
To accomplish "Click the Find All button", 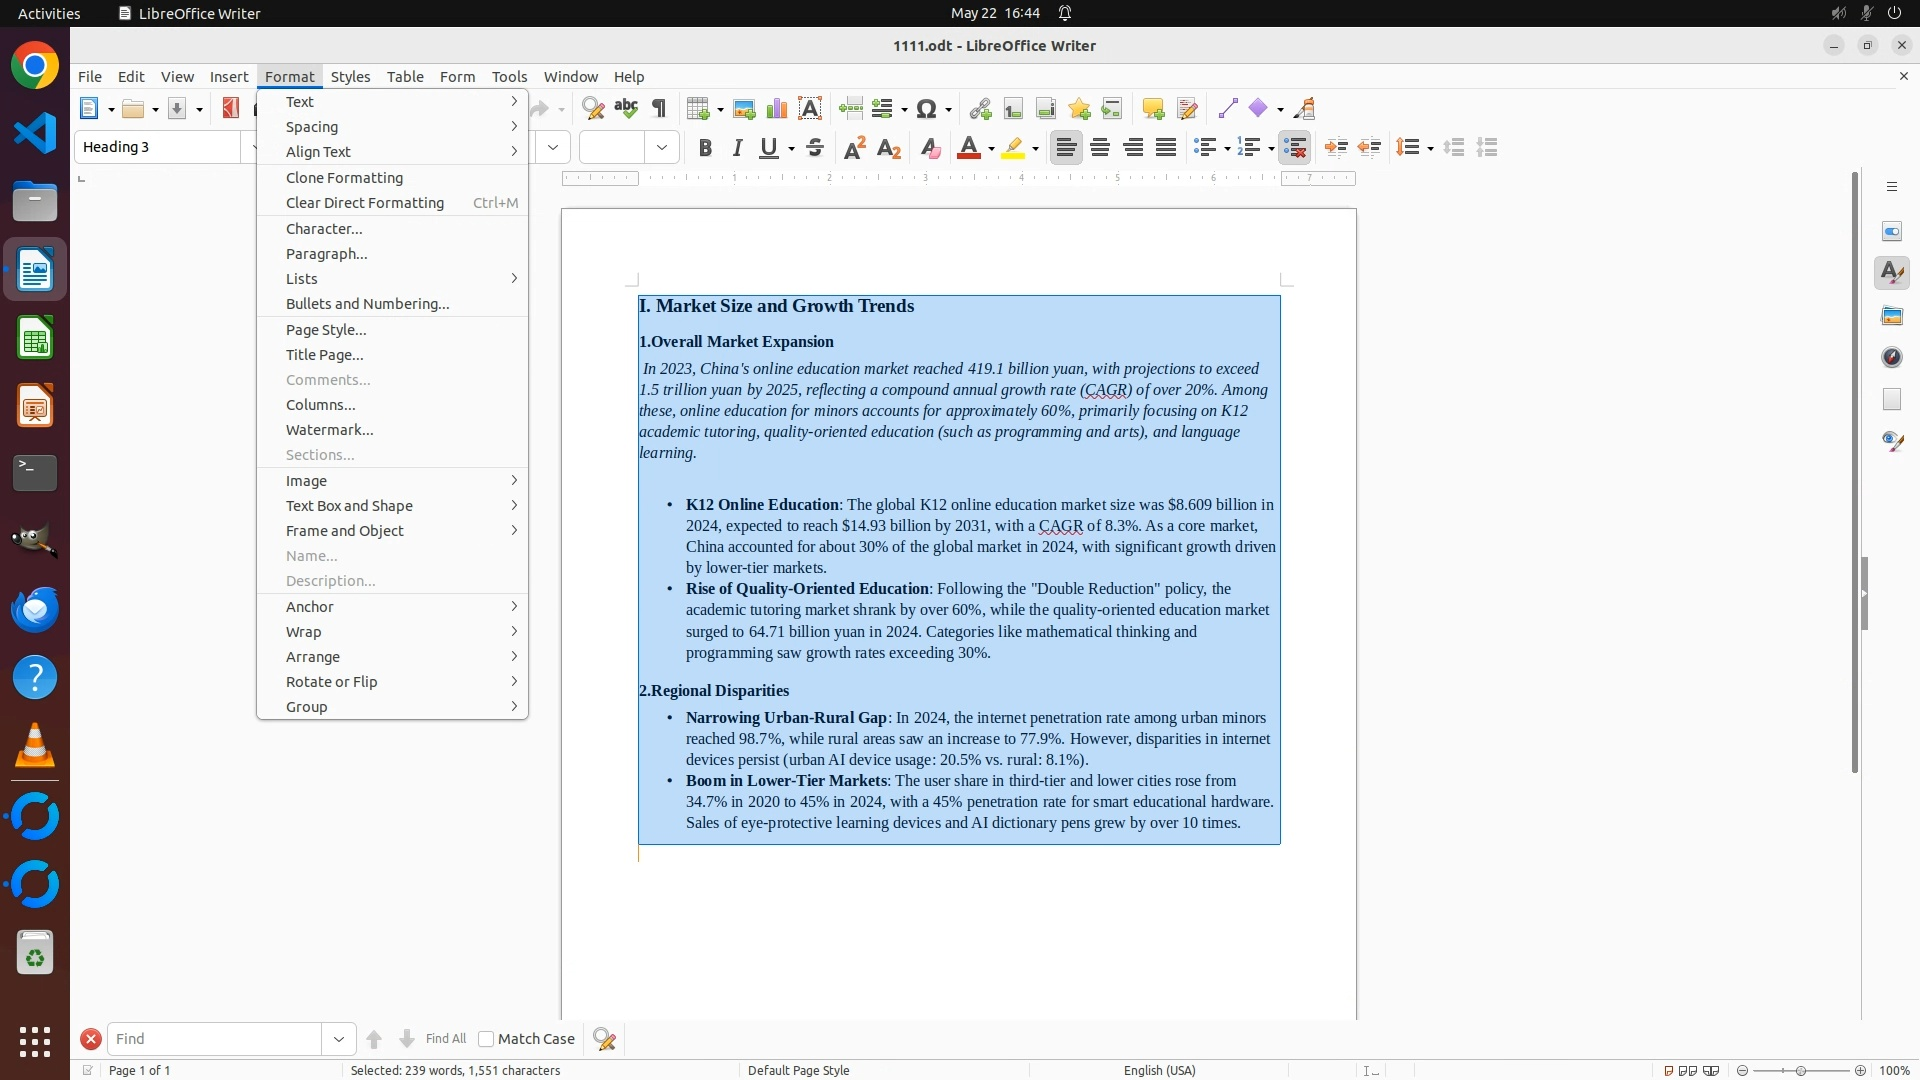I will (445, 1039).
